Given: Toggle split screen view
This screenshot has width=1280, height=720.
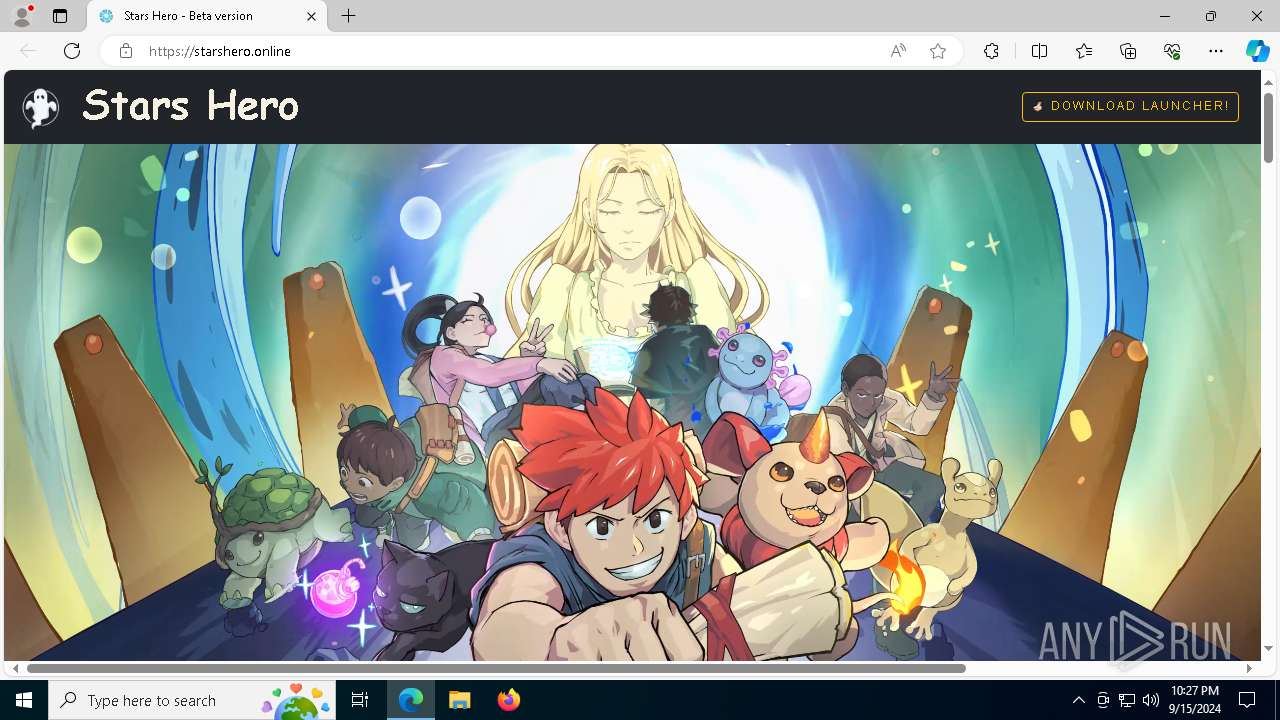Looking at the screenshot, I should coord(1039,51).
